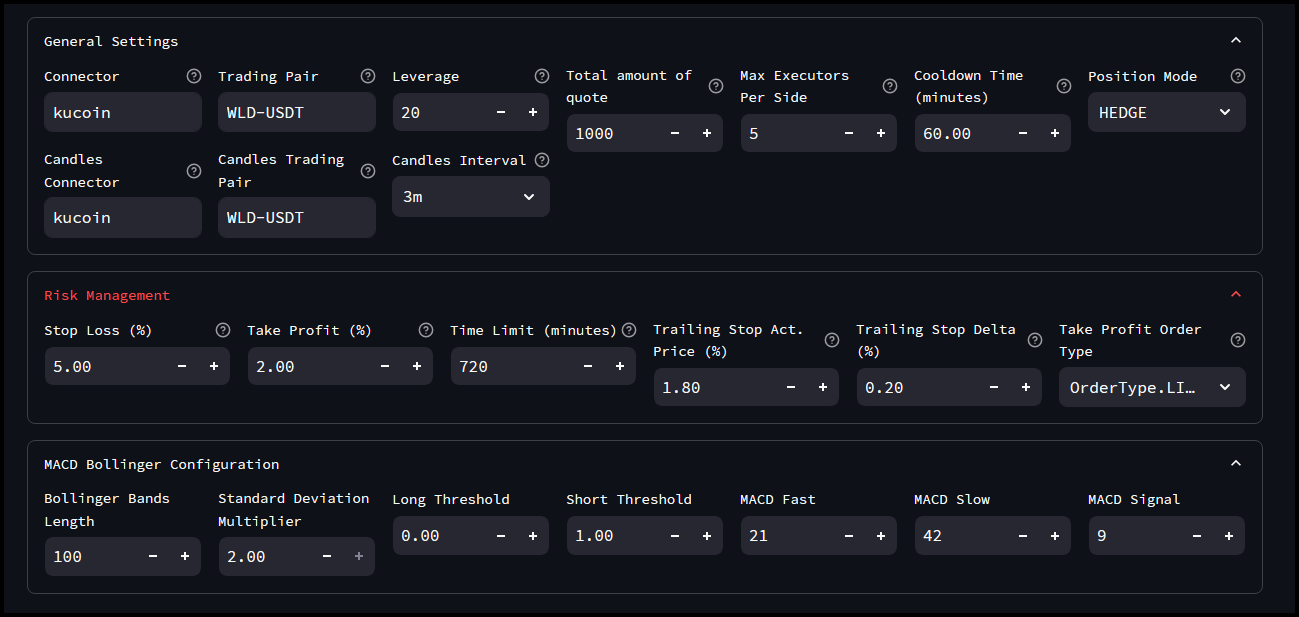Image resolution: width=1299 pixels, height=617 pixels.
Task: Decrease Stop Loss using the minus stepper
Action: tap(181, 366)
